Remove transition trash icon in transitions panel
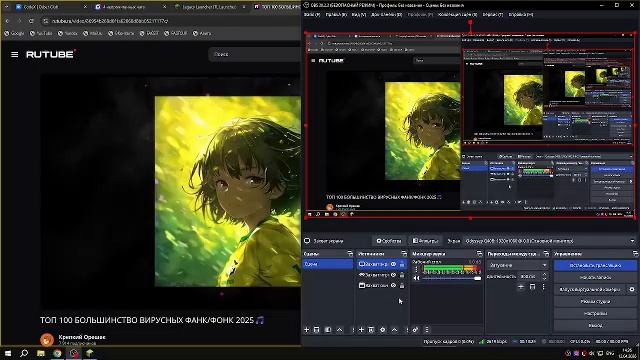 point(532,287)
